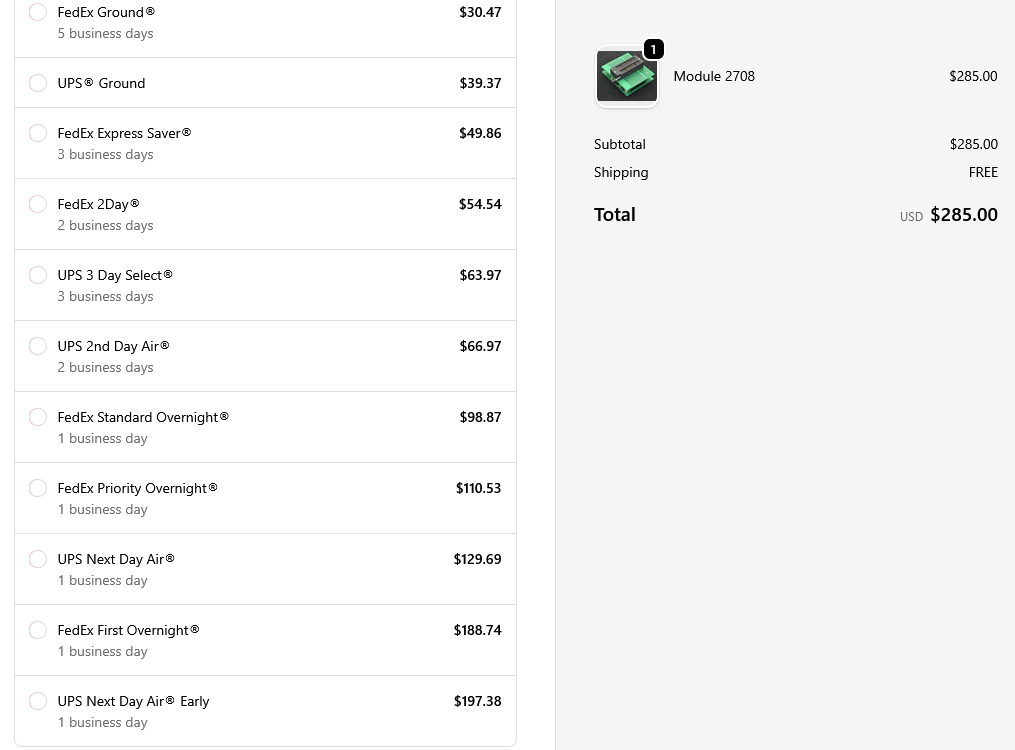Choose UPS 2nd Day Air radio button
The height and width of the screenshot is (750, 1015).
point(38,346)
